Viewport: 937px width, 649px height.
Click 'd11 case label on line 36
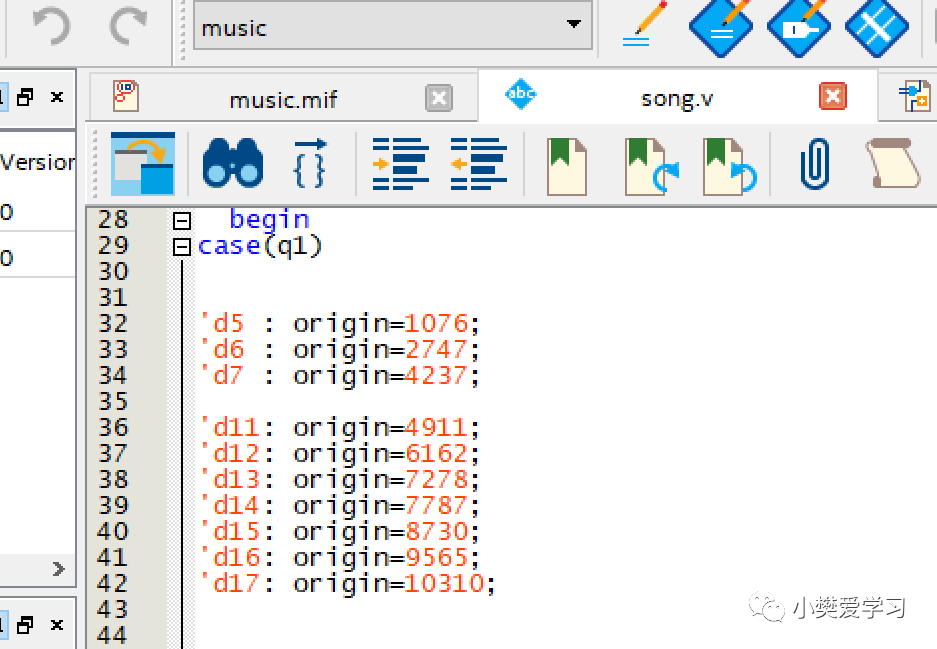point(229,427)
